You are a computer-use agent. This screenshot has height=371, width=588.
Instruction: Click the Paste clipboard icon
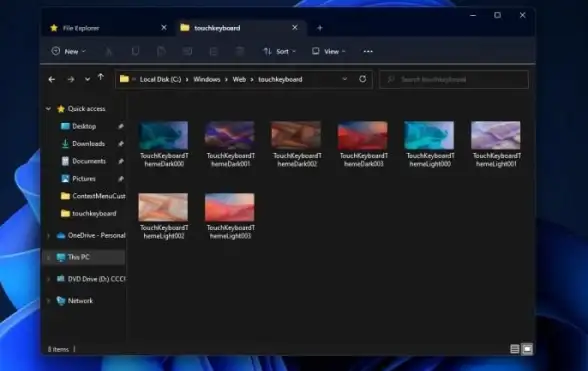tap(161, 51)
